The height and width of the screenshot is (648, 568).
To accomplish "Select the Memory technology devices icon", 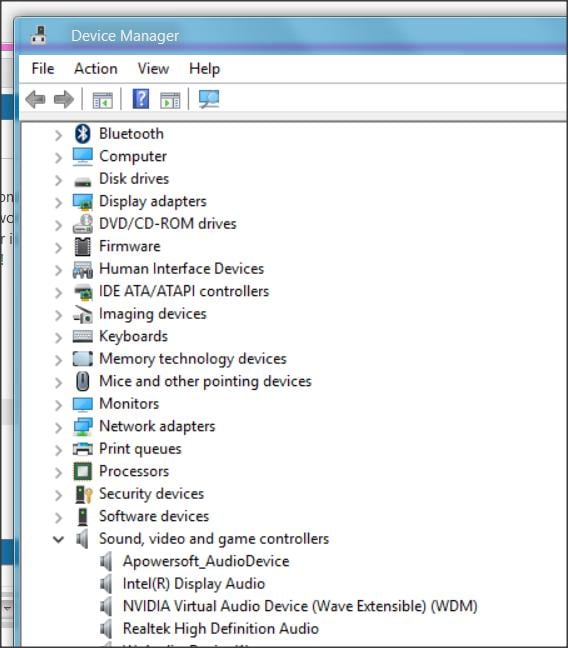I will [x=83, y=359].
